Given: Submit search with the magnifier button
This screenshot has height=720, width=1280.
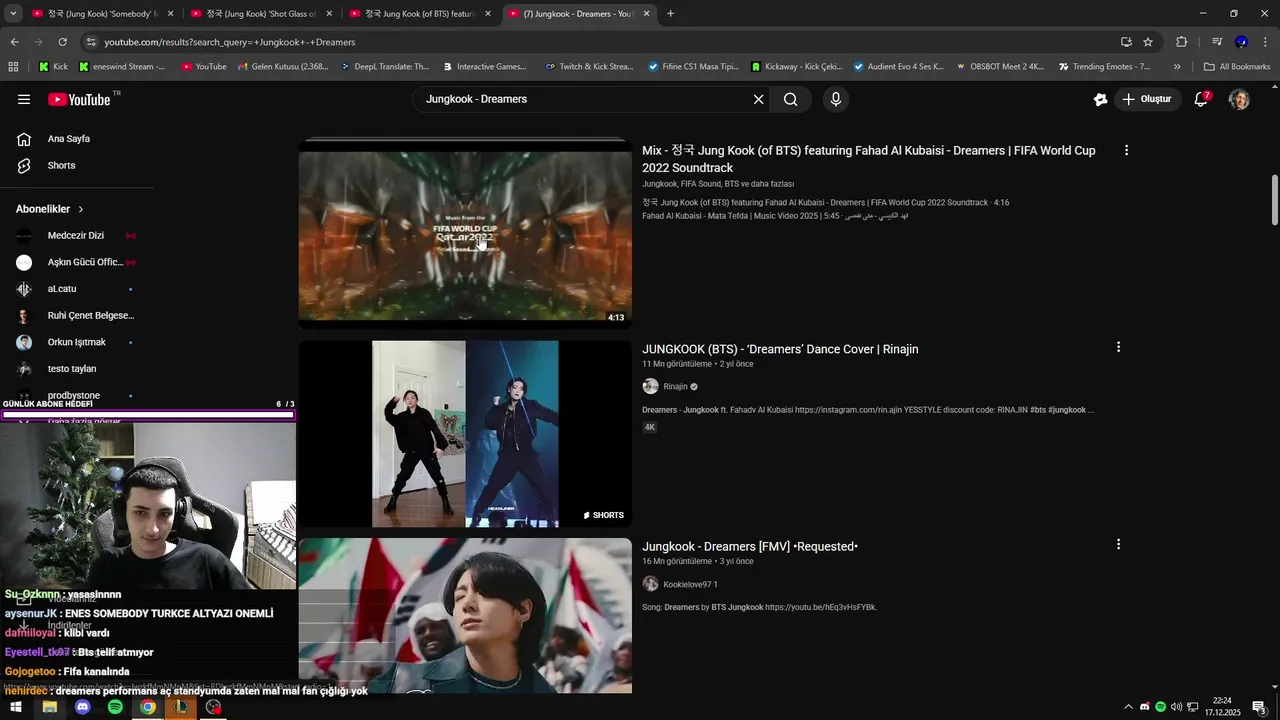Looking at the screenshot, I should tap(790, 99).
